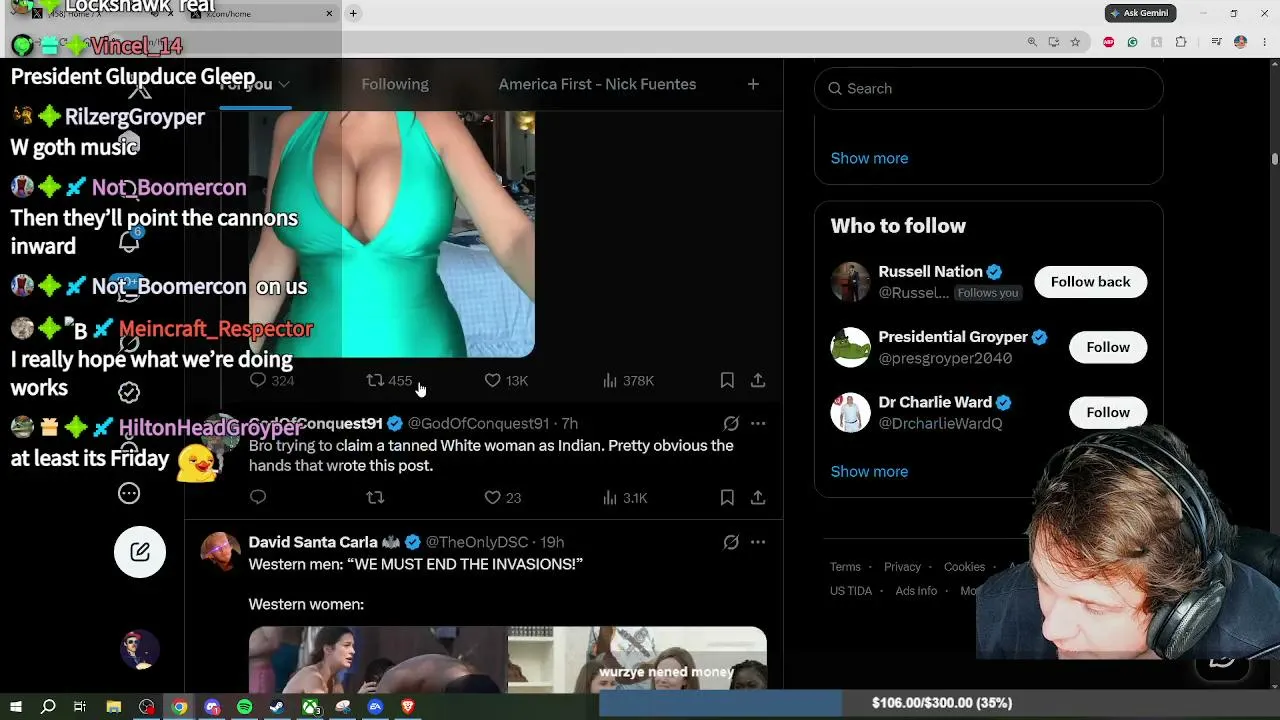Click the X search box
The width and height of the screenshot is (1280, 720).
coord(989,88)
